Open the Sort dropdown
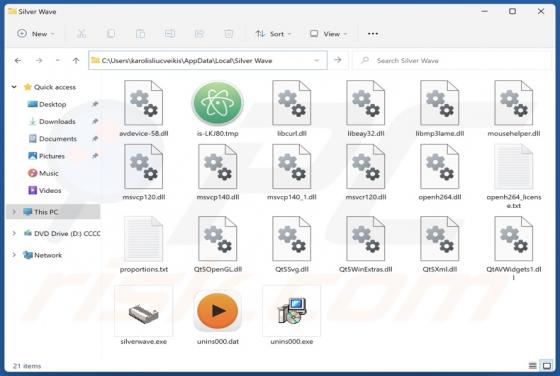This screenshot has height=376, width=560. point(273,34)
